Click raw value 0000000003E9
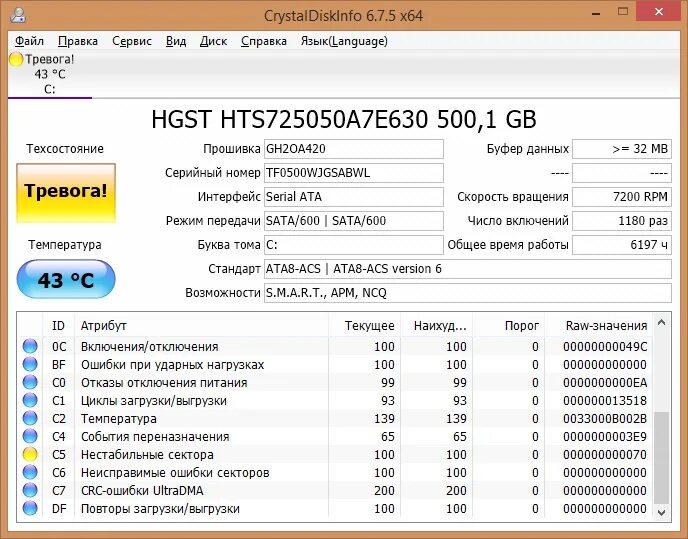The image size is (688, 539). (605, 436)
